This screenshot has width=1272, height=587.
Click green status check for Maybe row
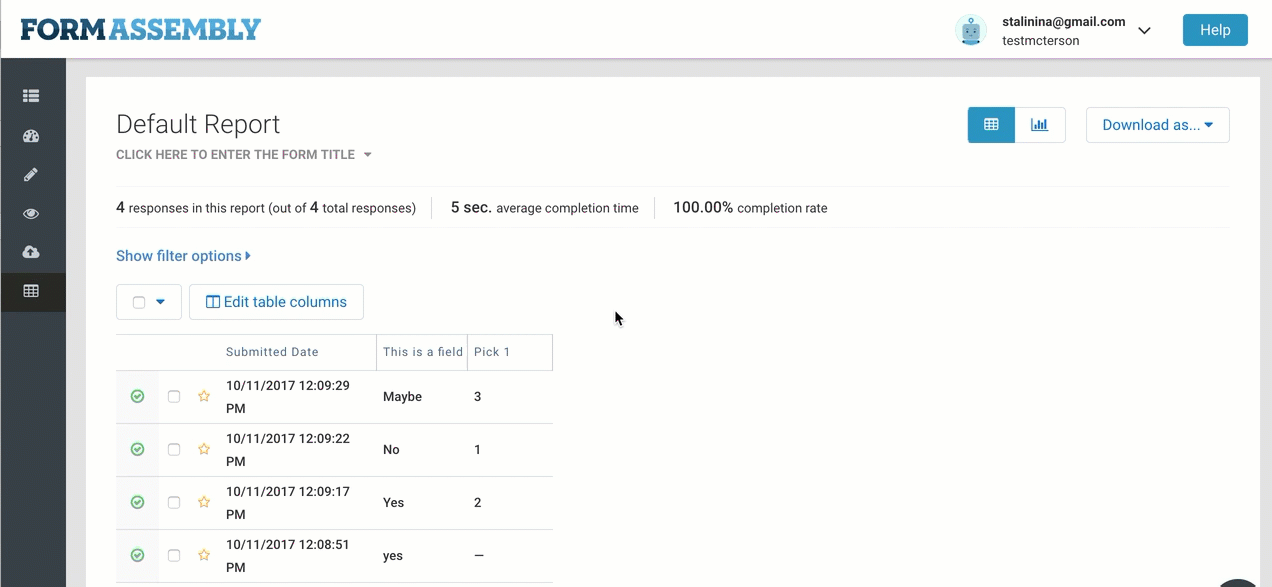click(x=137, y=397)
